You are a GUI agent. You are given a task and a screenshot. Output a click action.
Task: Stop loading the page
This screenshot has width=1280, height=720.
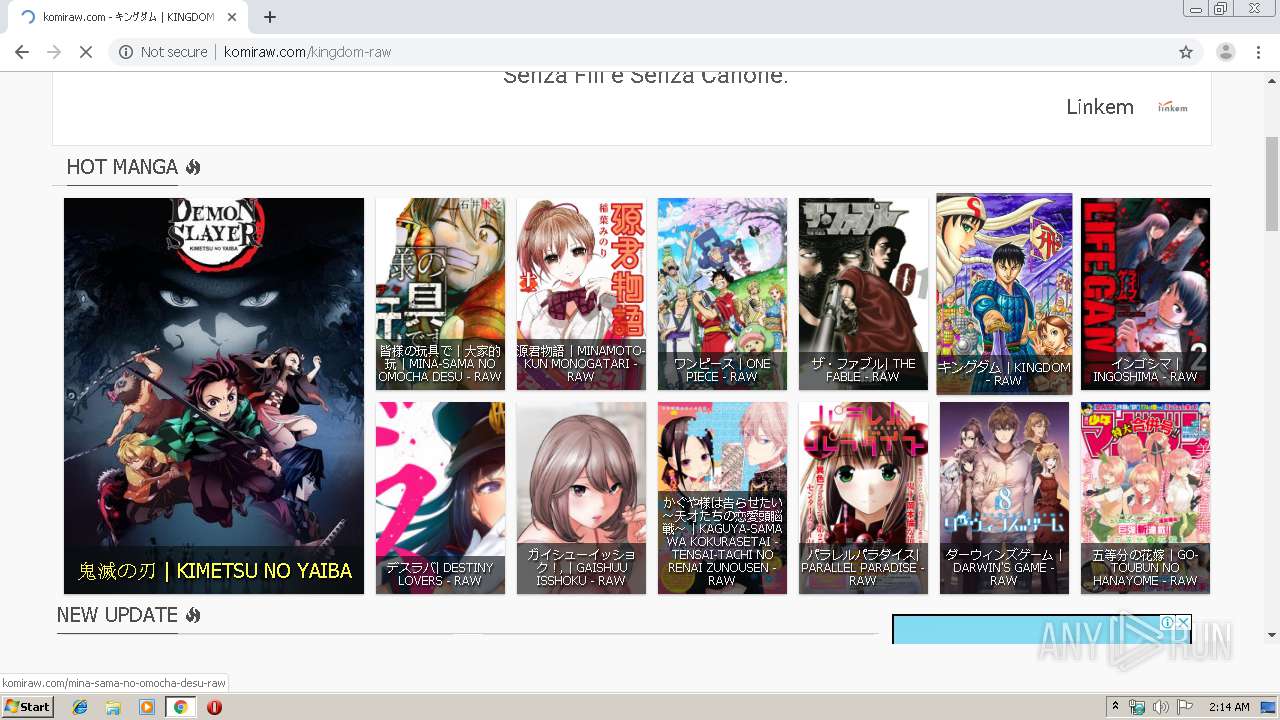click(86, 52)
